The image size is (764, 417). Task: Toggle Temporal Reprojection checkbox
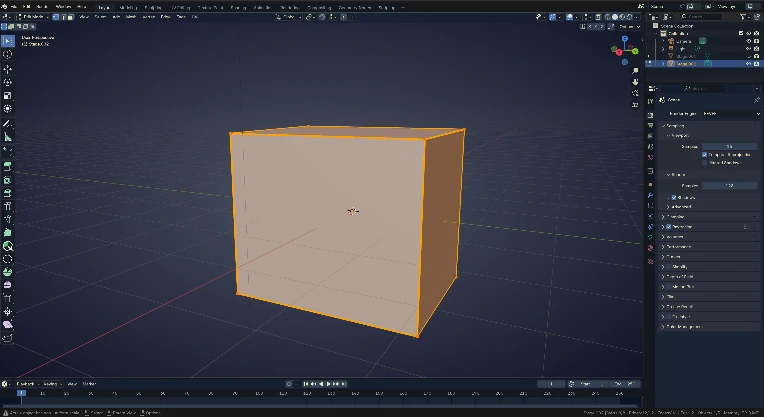click(x=705, y=154)
